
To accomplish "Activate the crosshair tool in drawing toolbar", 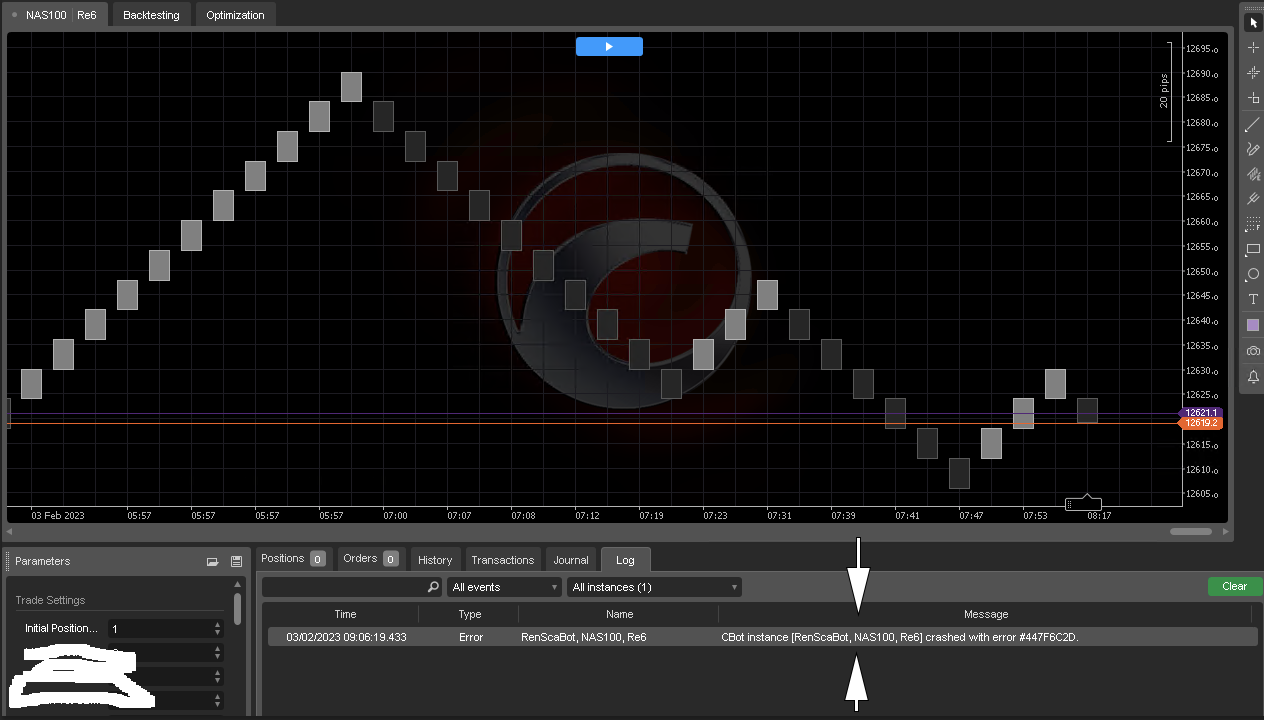I will click(1253, 47).
